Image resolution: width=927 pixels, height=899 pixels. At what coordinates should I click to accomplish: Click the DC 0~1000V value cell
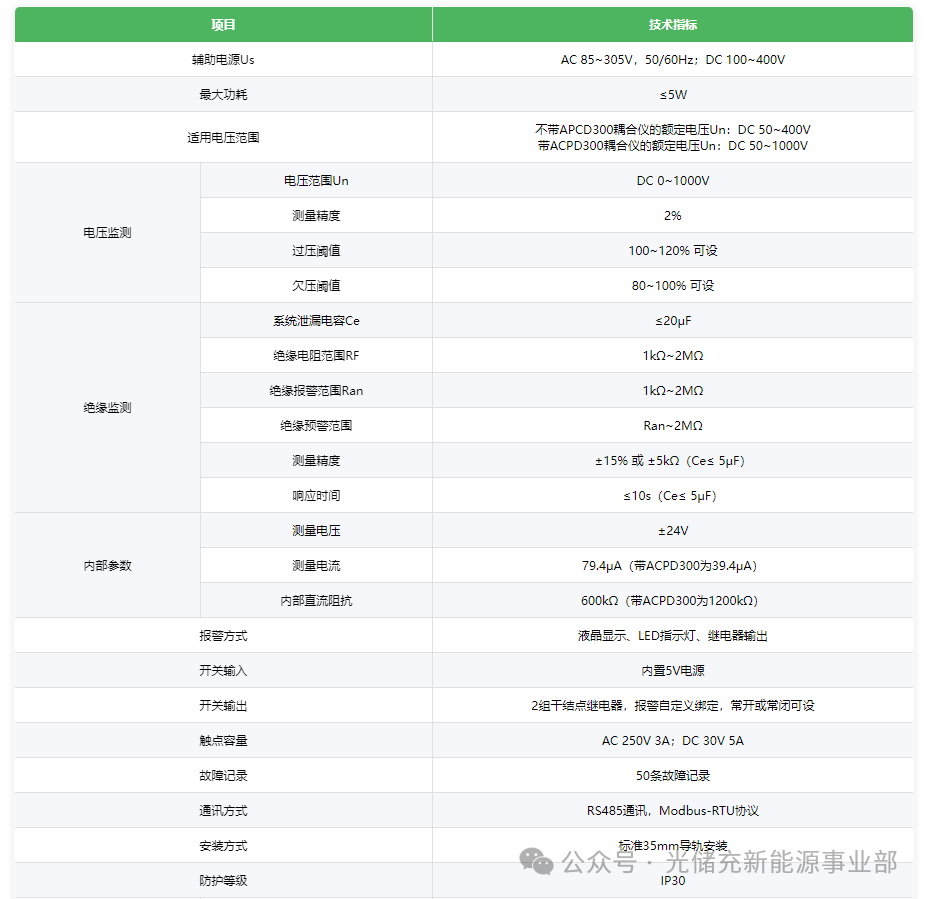(673, 180)
